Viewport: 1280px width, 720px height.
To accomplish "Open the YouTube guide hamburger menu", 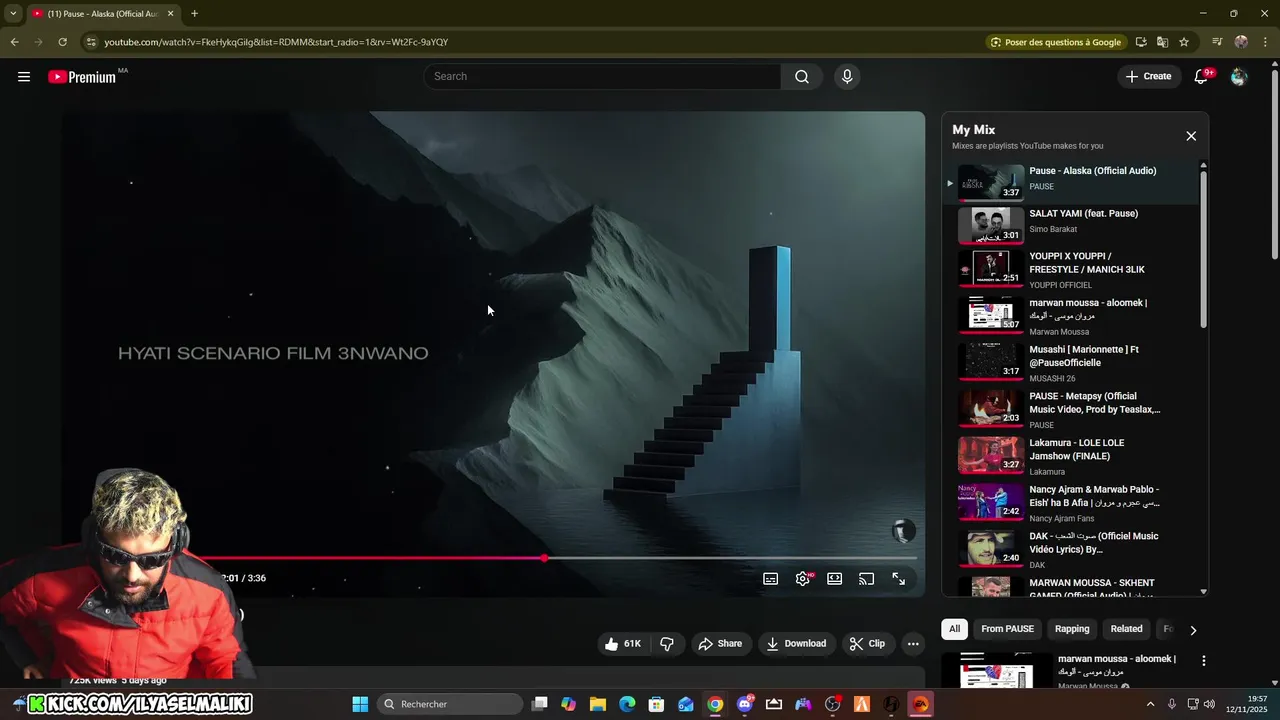I will point(24,76).
